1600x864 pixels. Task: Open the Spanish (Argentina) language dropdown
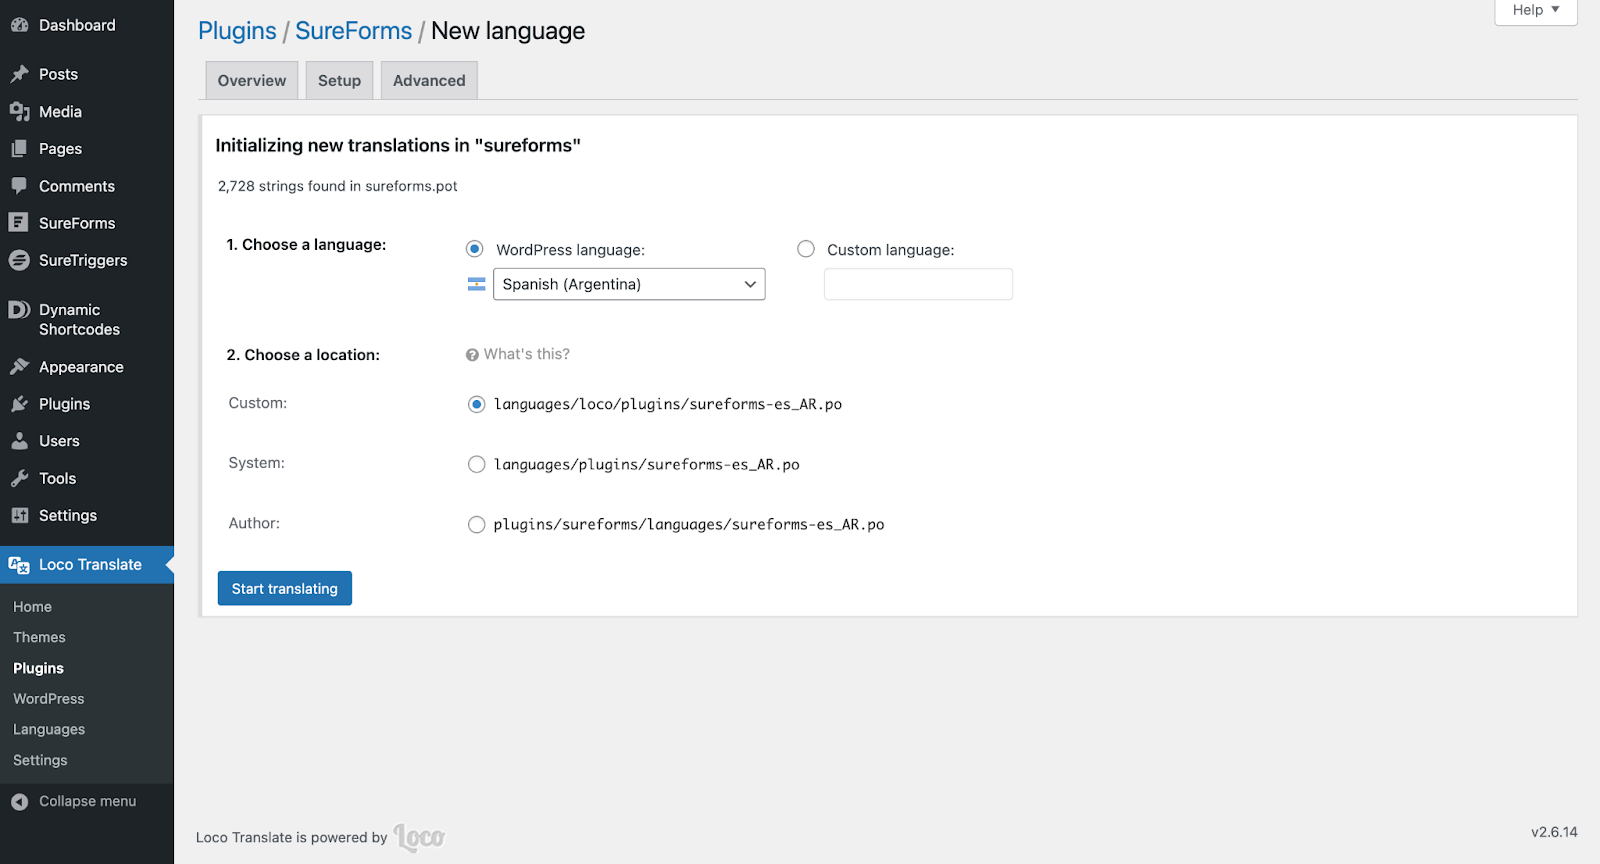pyautogui.click(x=629, y=284)
